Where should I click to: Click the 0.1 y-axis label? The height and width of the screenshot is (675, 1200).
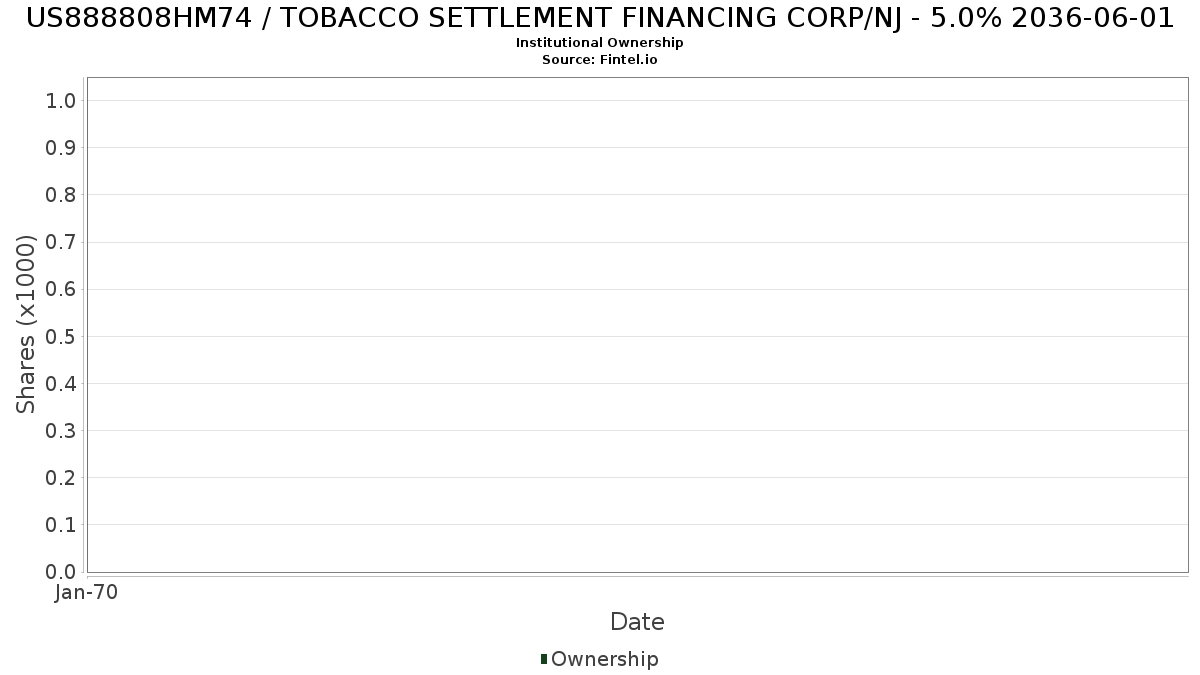point(61,525)
